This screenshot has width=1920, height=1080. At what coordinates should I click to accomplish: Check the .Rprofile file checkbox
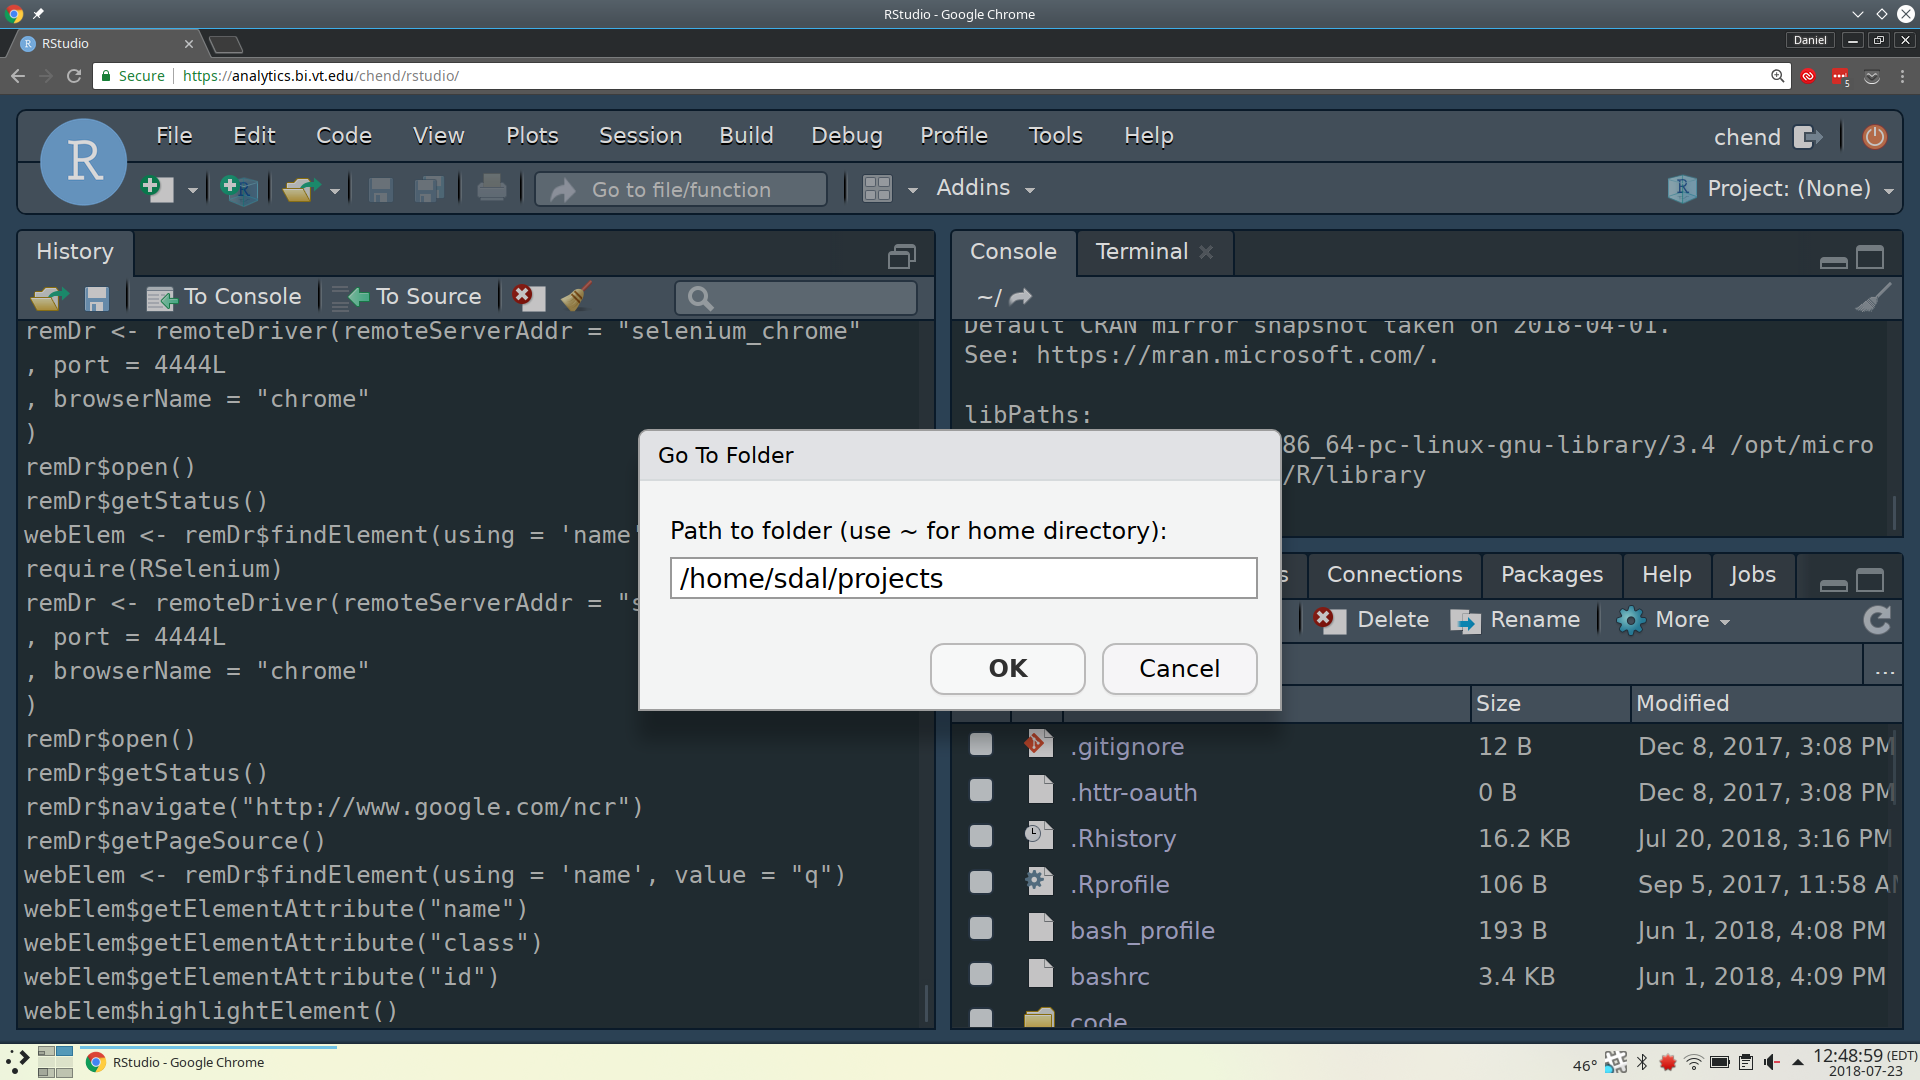981,882
